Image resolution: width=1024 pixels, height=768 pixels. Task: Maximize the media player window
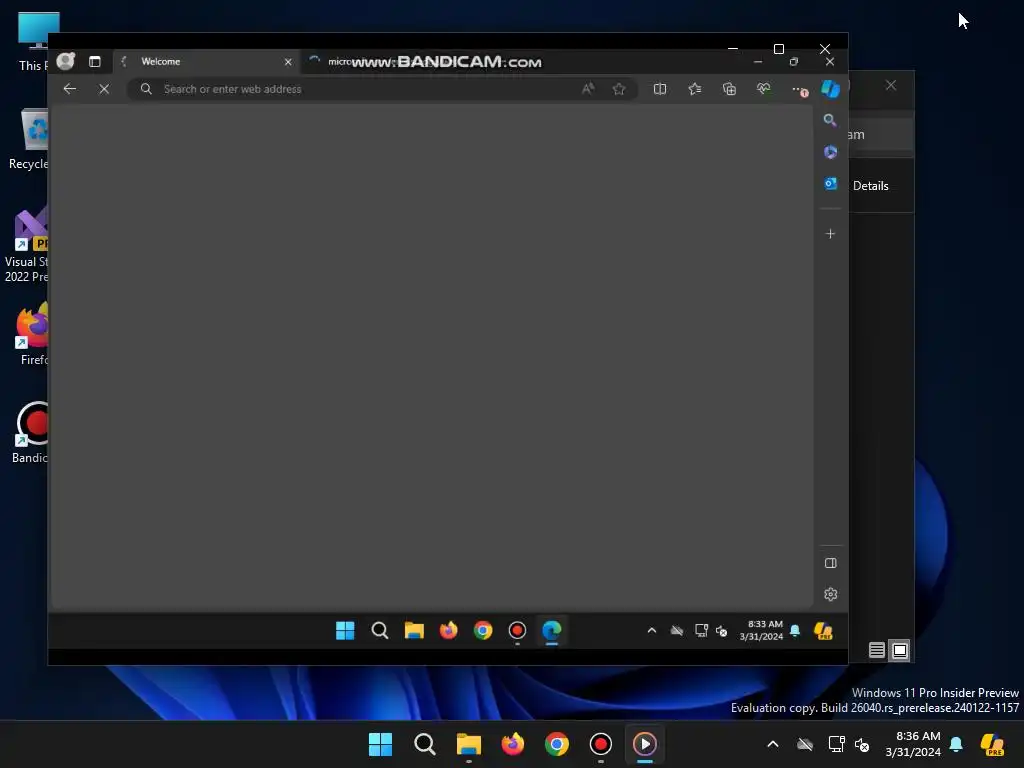tap(778, 49)
